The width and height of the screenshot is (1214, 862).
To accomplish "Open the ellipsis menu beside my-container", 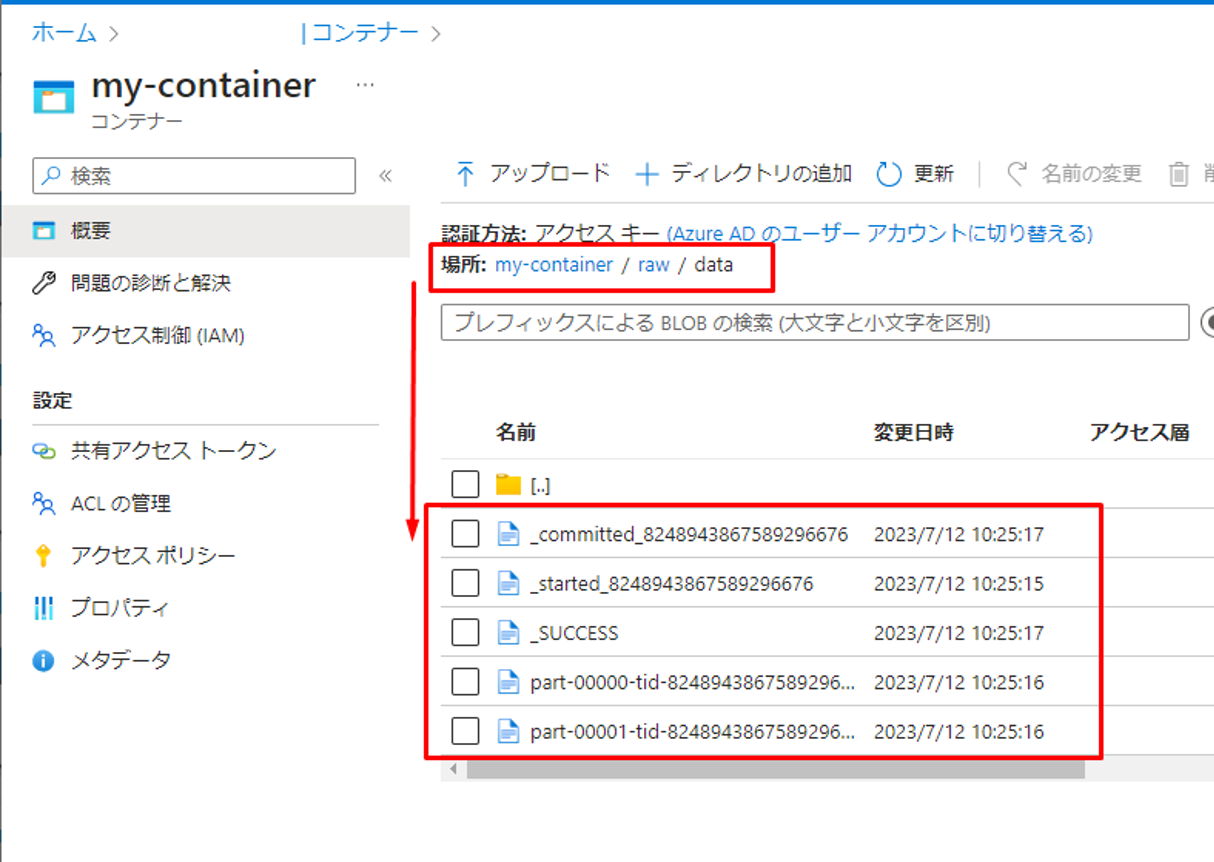I will pyautogui.click(x=365, y=85).
